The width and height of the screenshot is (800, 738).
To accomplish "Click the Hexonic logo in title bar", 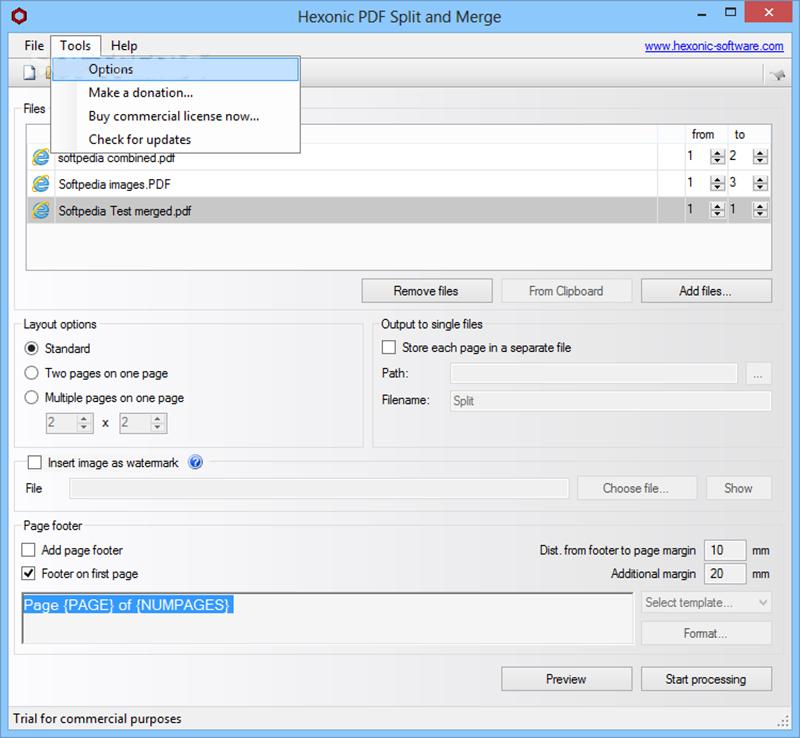I will pyautogui.click(x=16, y=17).
